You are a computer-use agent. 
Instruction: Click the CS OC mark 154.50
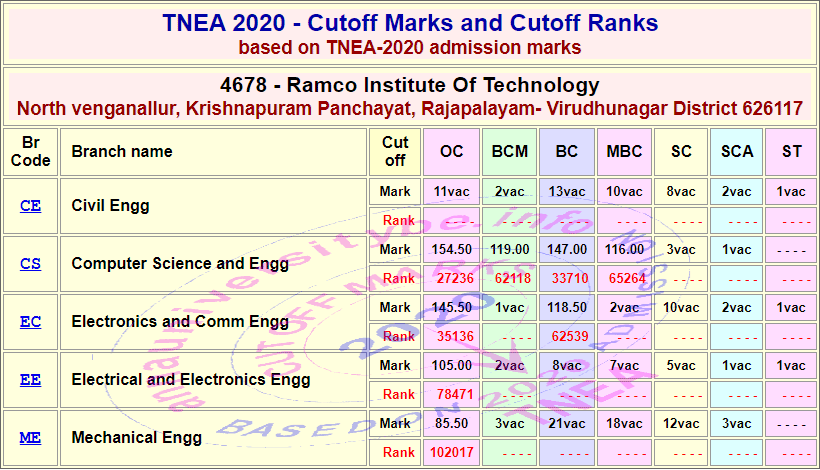point(451,250)
